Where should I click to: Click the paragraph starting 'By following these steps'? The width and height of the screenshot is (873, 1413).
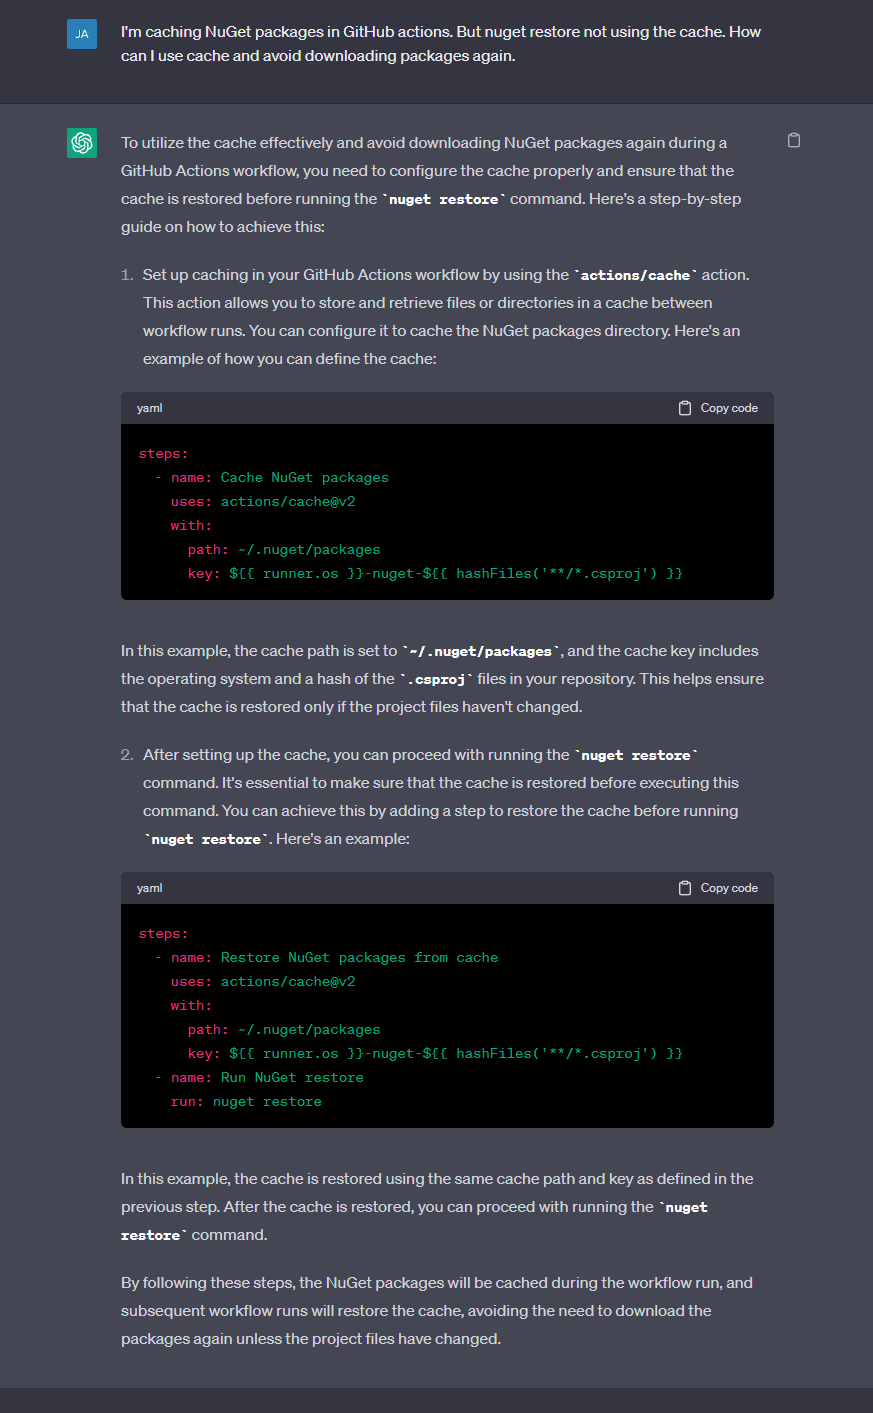pos(437,1311)
